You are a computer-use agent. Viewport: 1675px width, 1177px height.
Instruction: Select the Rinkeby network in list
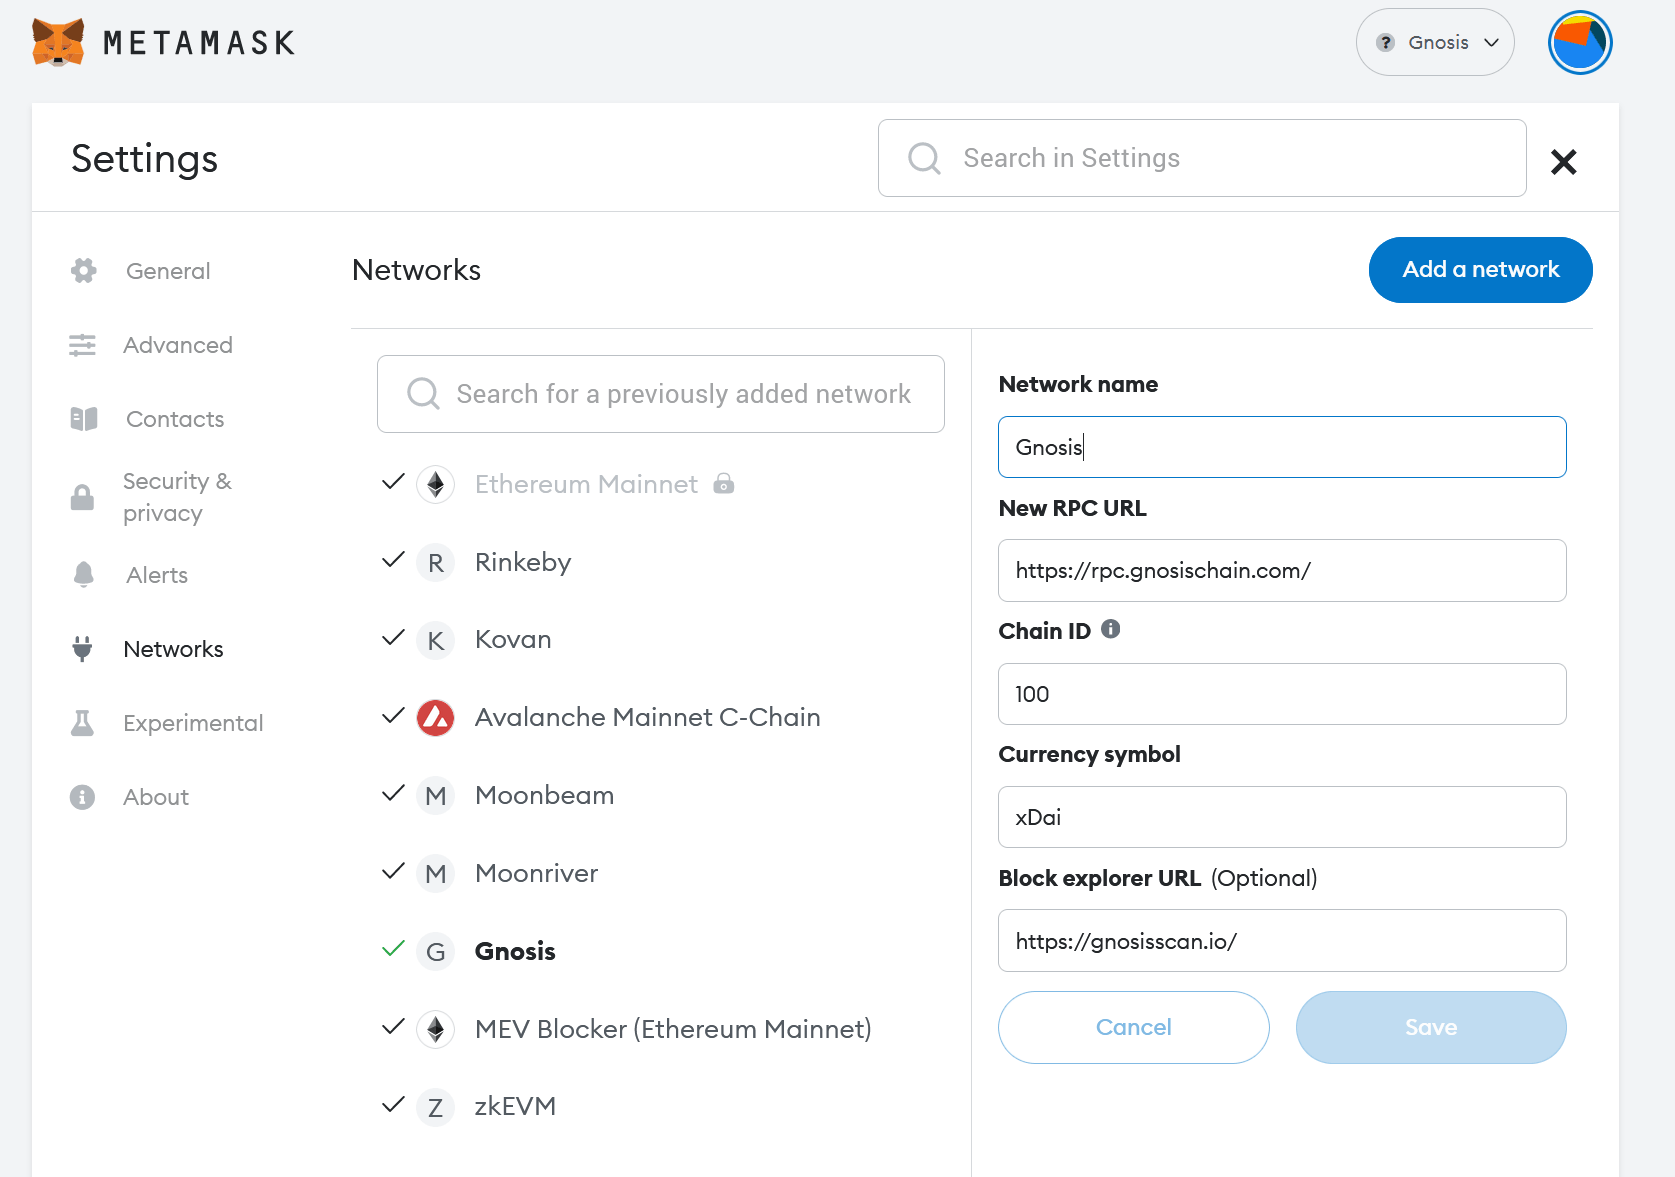(522, 562)
